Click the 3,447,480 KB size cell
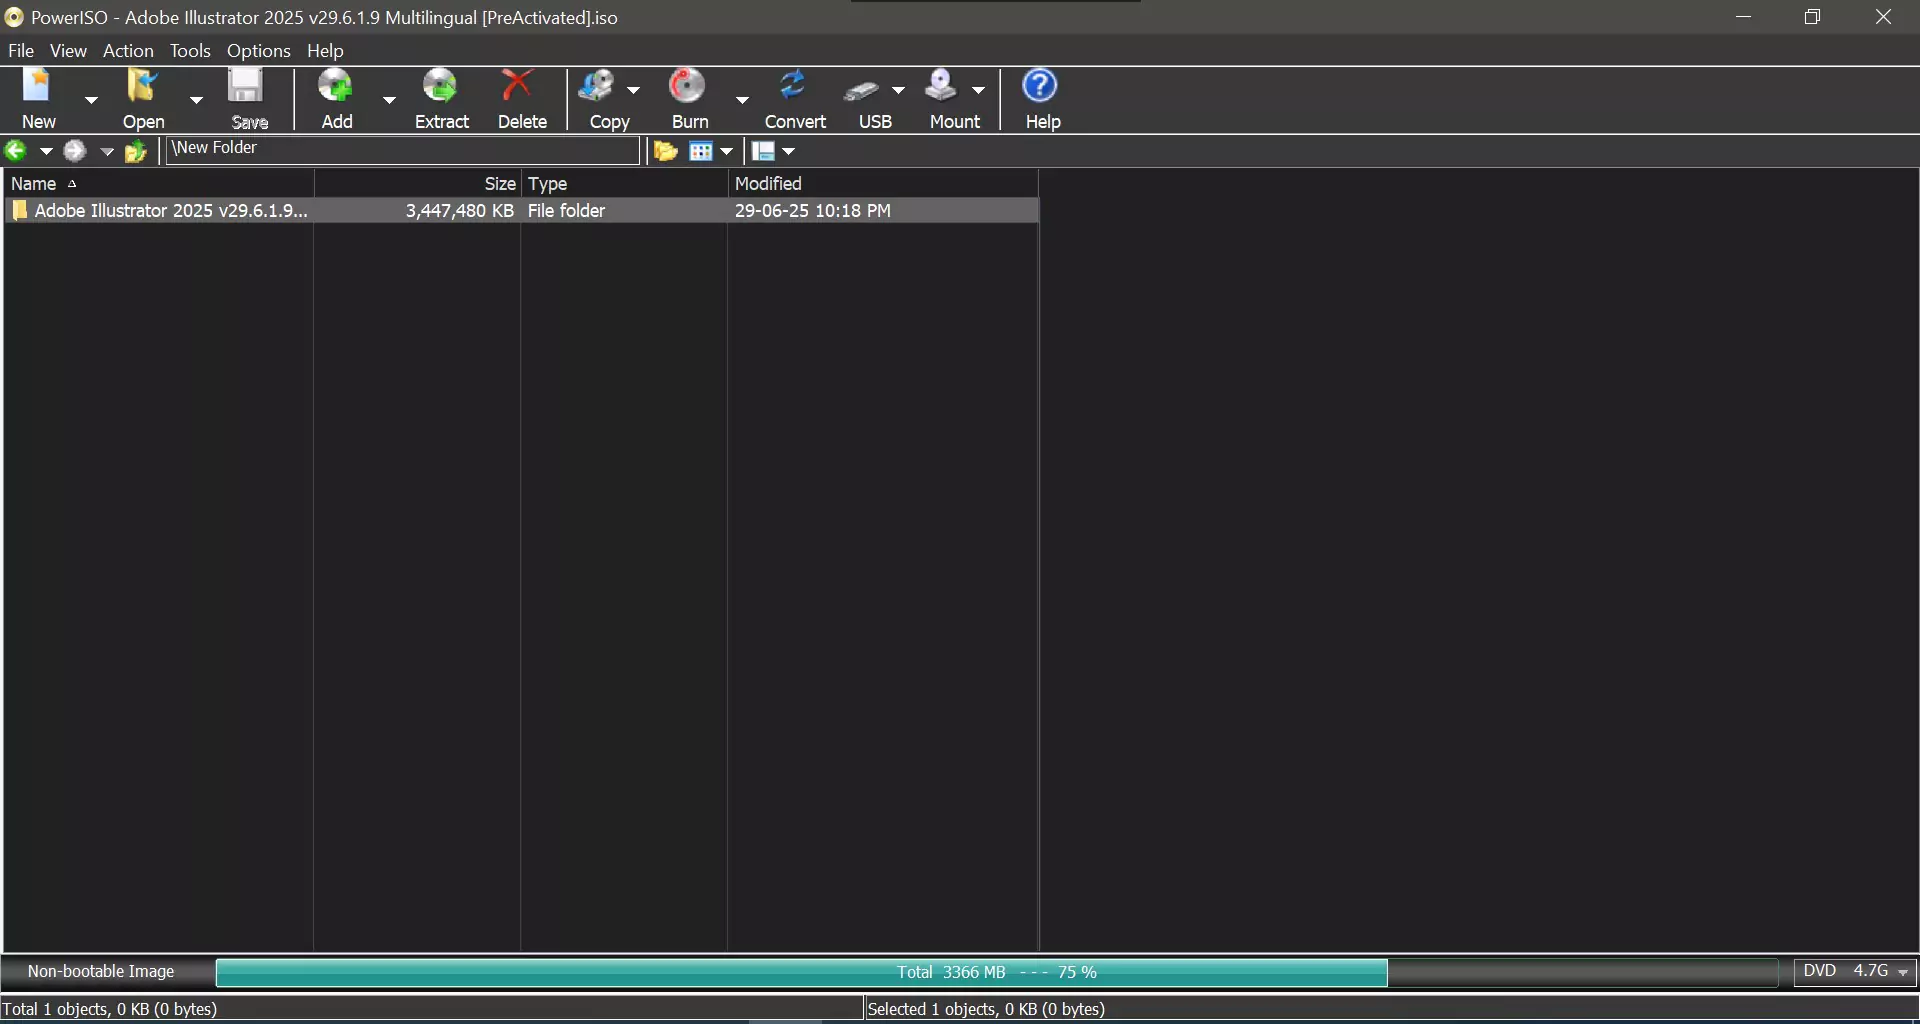1920x1024 pixels. click(x=459, y=211)
